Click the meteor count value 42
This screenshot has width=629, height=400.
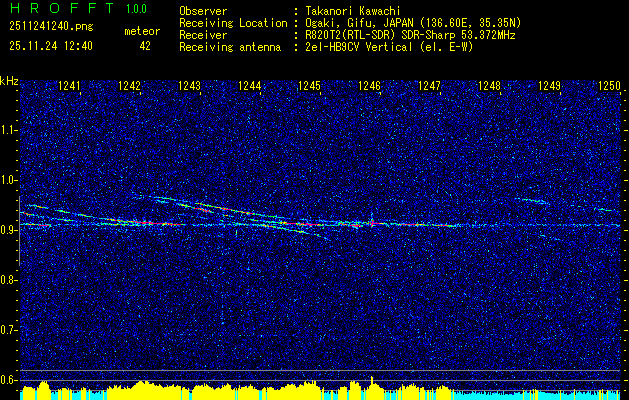coord(145,46)
